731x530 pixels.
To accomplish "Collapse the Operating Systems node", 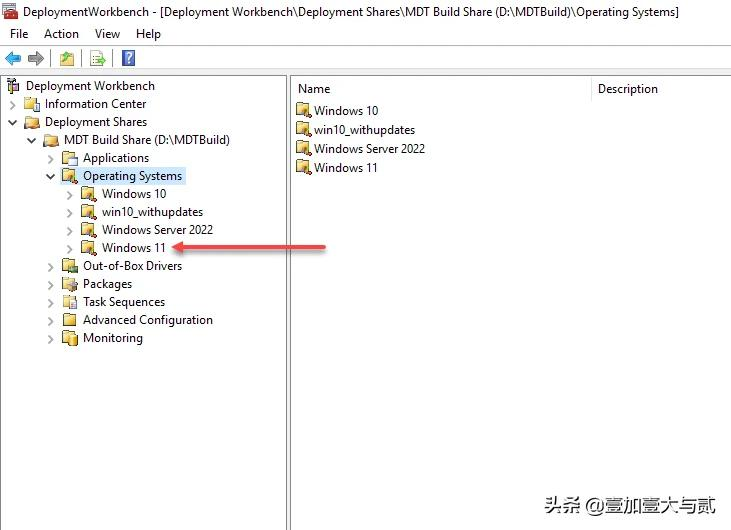I will tap(50, 177).
